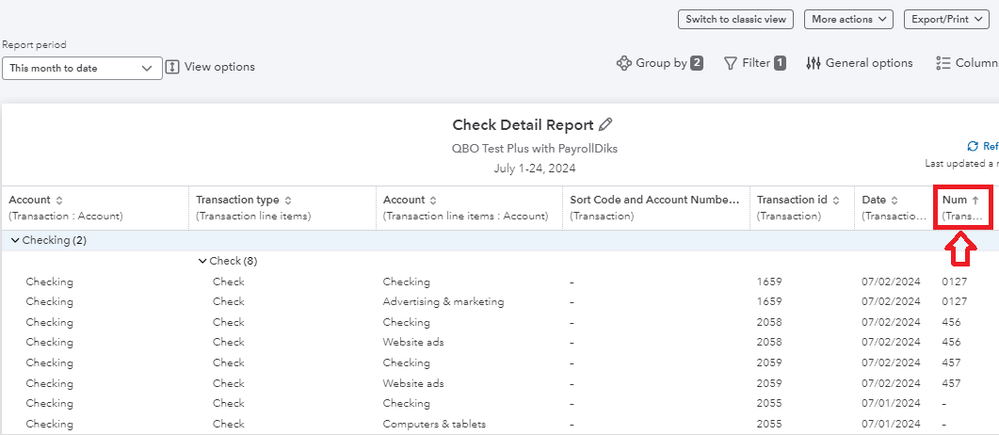Click the General options sliders icon
Screen dimensions: 999x435
813,63
